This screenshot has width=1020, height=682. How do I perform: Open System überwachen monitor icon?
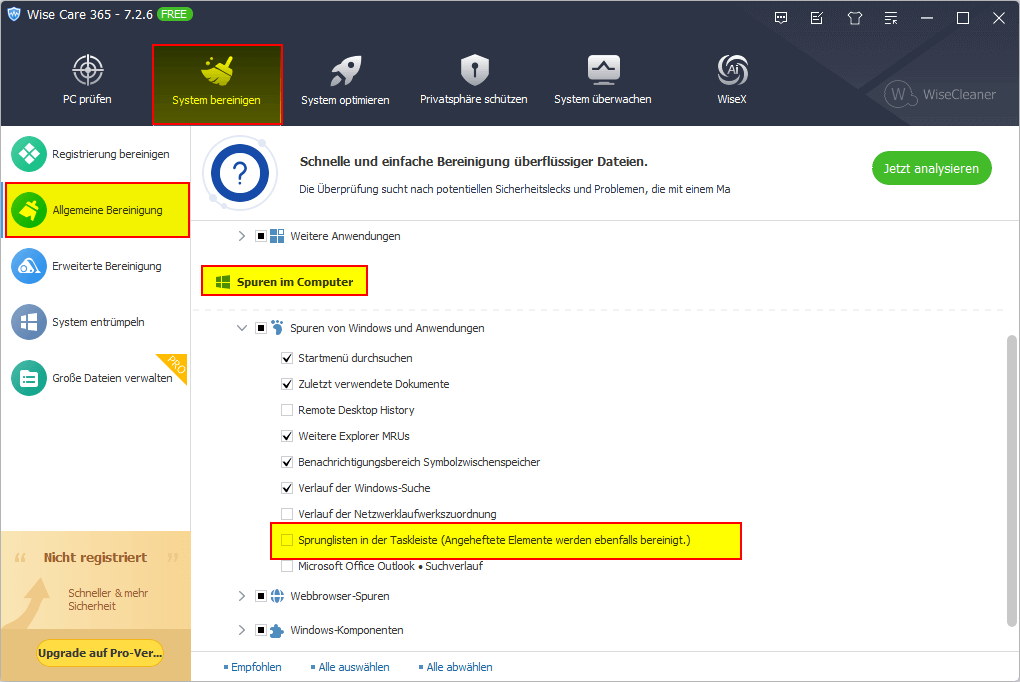pos(603,70)
